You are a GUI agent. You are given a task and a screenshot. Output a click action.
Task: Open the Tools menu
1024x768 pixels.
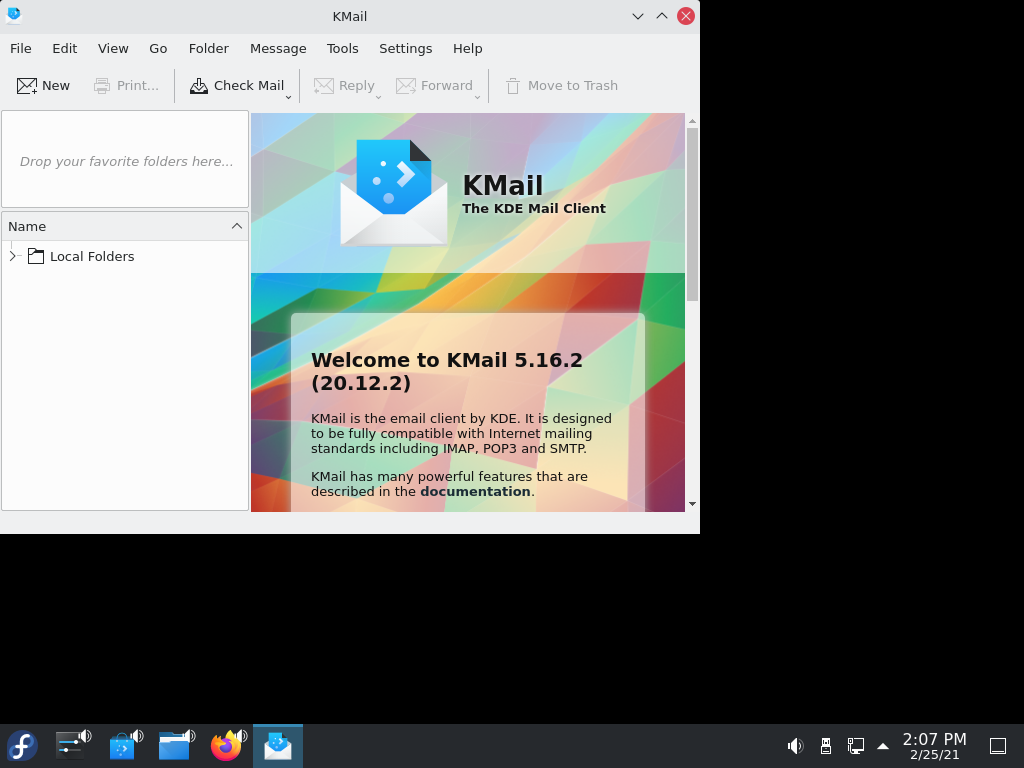click(342, 48)
